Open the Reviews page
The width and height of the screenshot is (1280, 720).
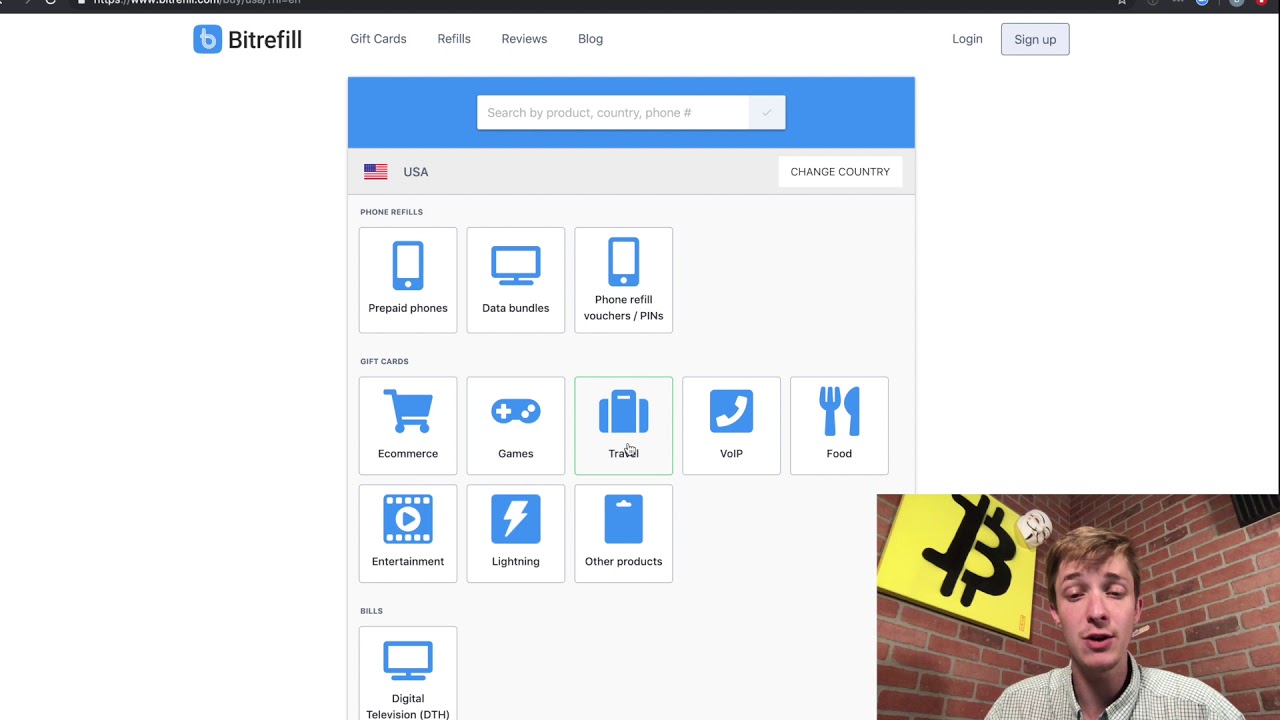click(x=524, y=39)
